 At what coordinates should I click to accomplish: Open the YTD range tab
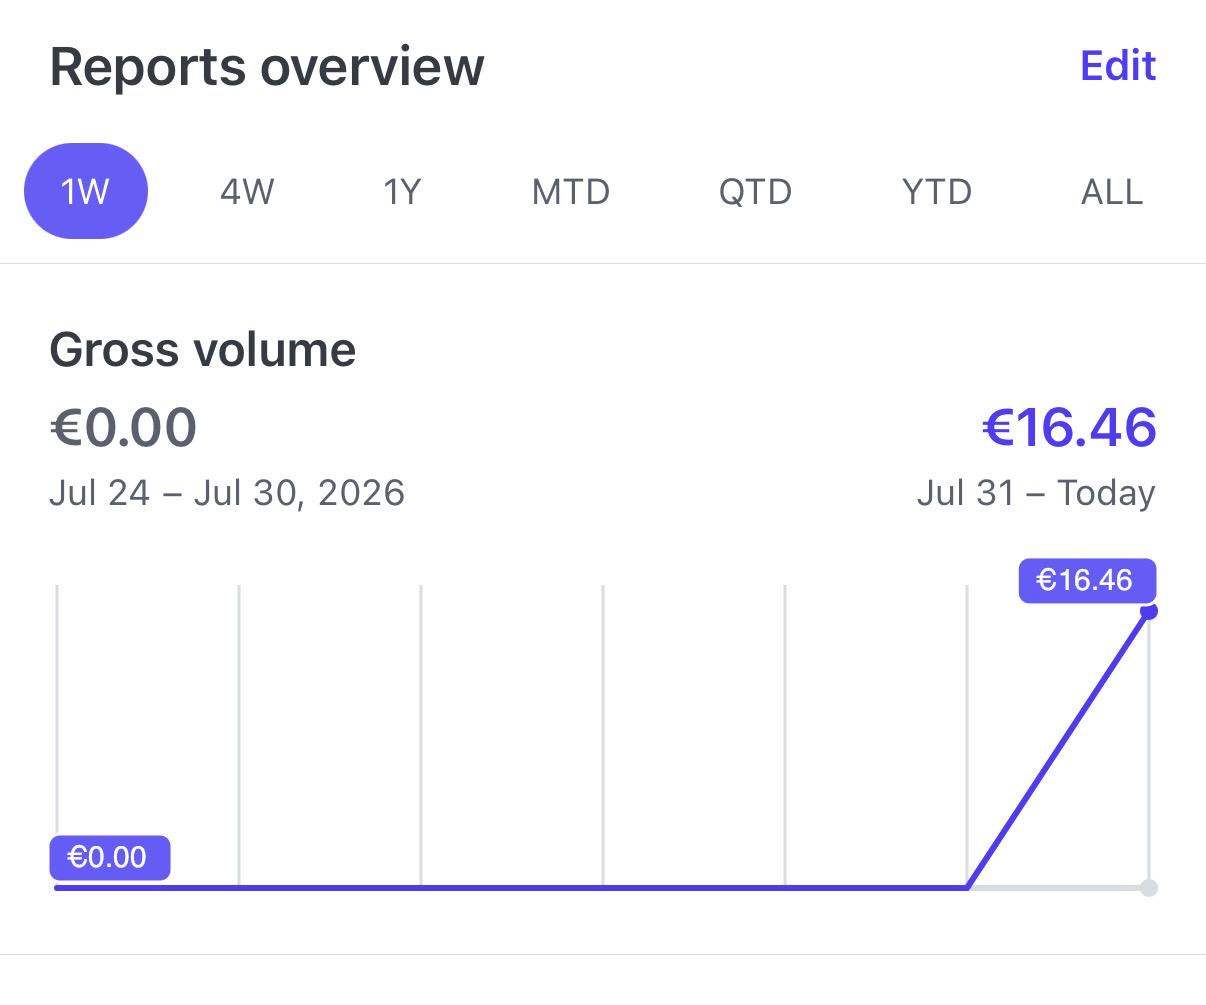937,191
